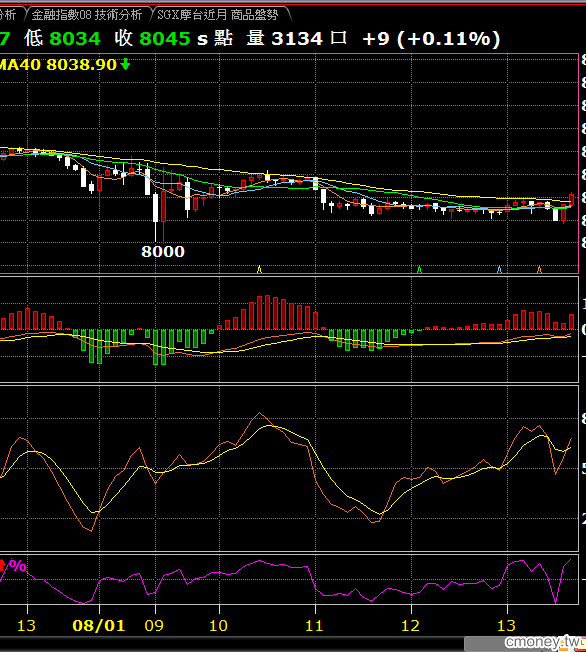The width and height of the screenshot is (586, 652).
Task: Click the blue triangle marker on the price chart baseline
Action: click(499, 269)
